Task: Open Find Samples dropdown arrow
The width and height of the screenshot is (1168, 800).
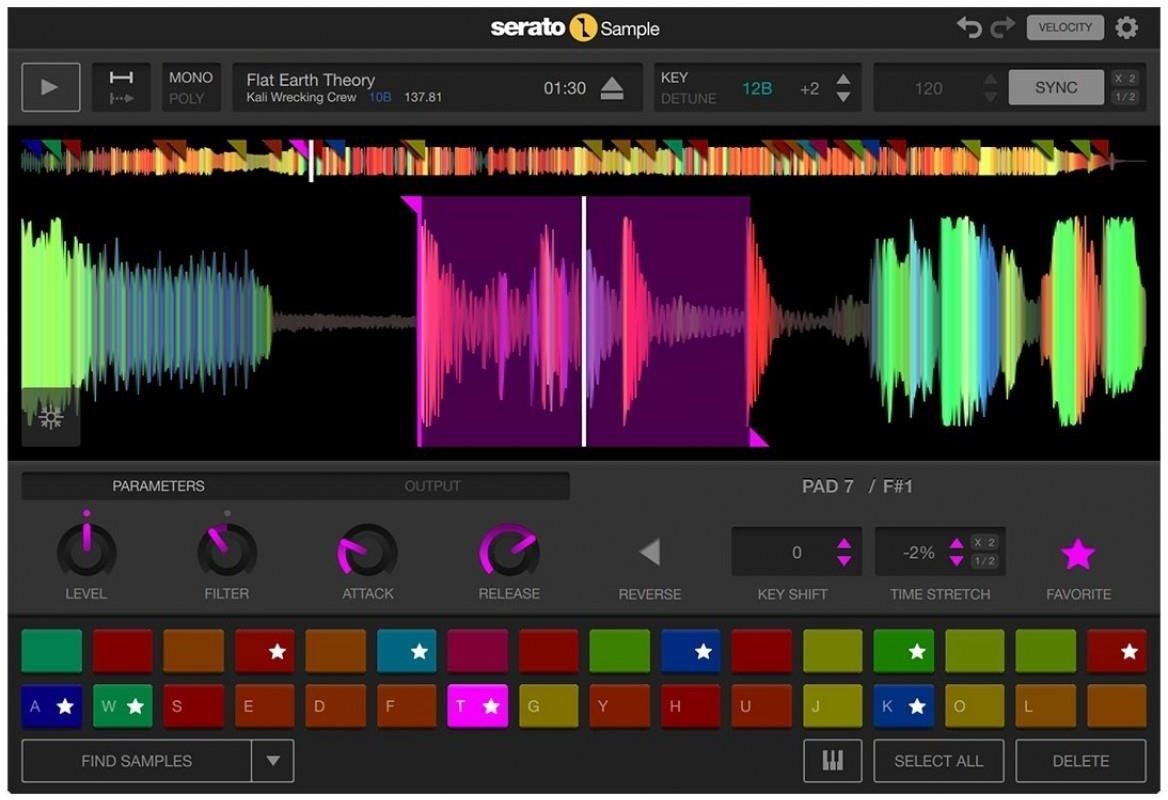Action: [273, 761]
